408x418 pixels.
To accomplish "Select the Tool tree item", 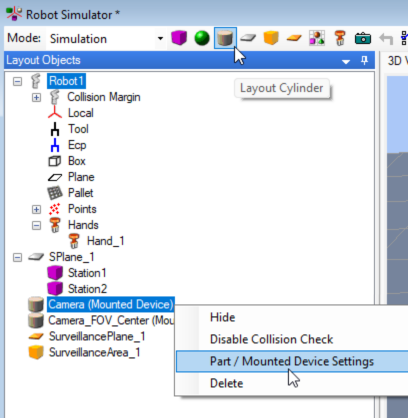I will click(78, 129).
